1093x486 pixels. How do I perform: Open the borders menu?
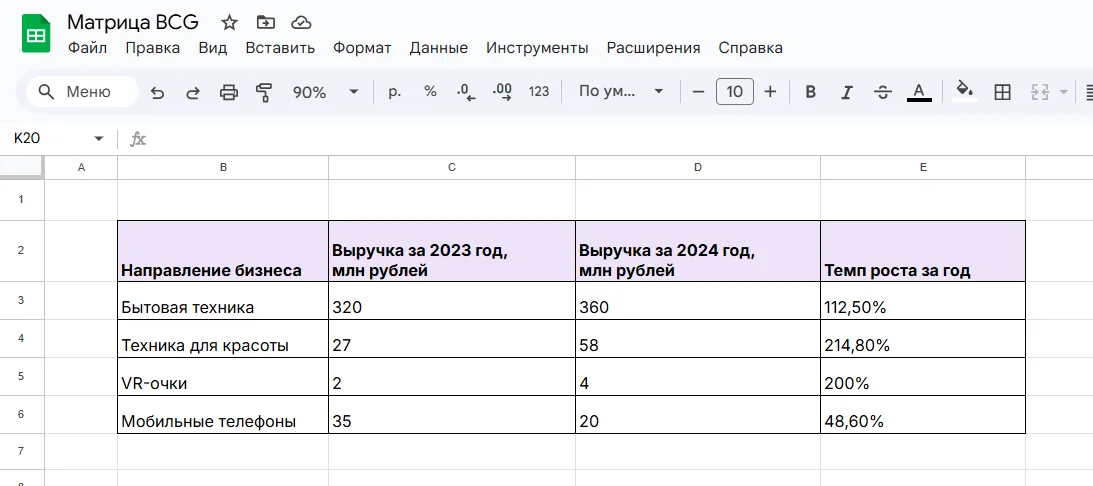1002,92
